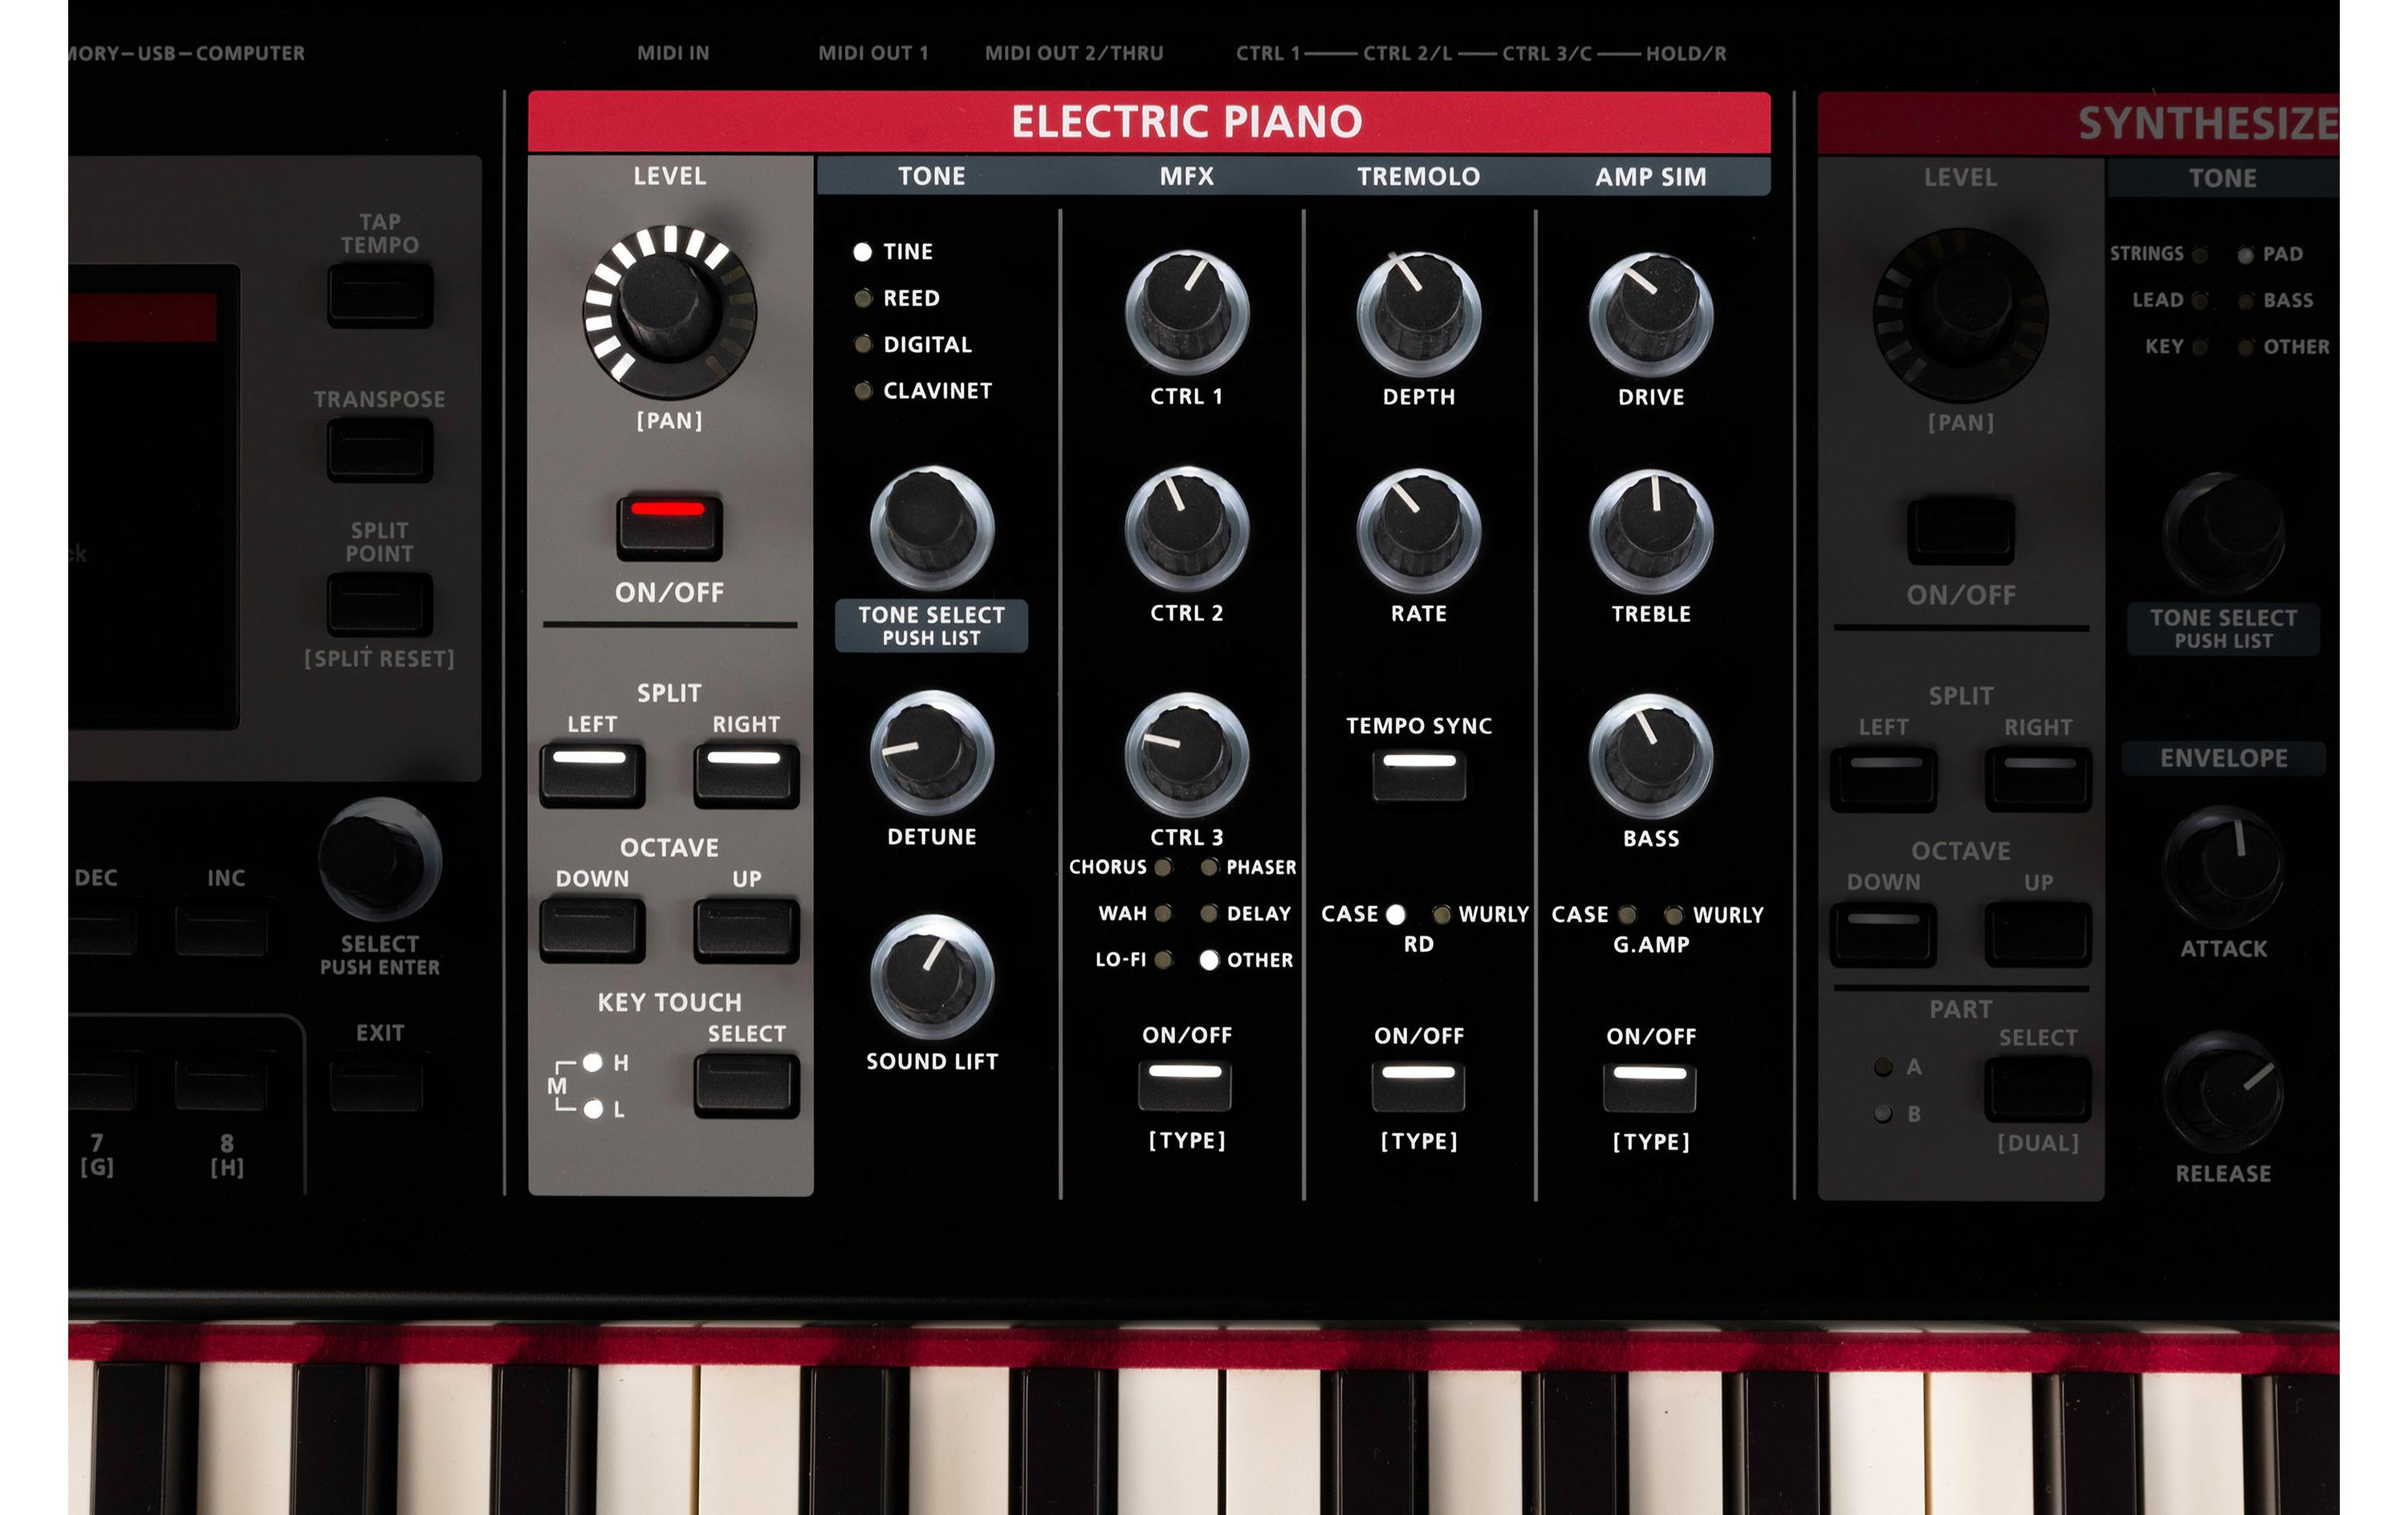Viewport: 2408px width, 1515px height.
Task: Click the Electric Piano OCTAVE DOWN button
Action: [592, 930]
